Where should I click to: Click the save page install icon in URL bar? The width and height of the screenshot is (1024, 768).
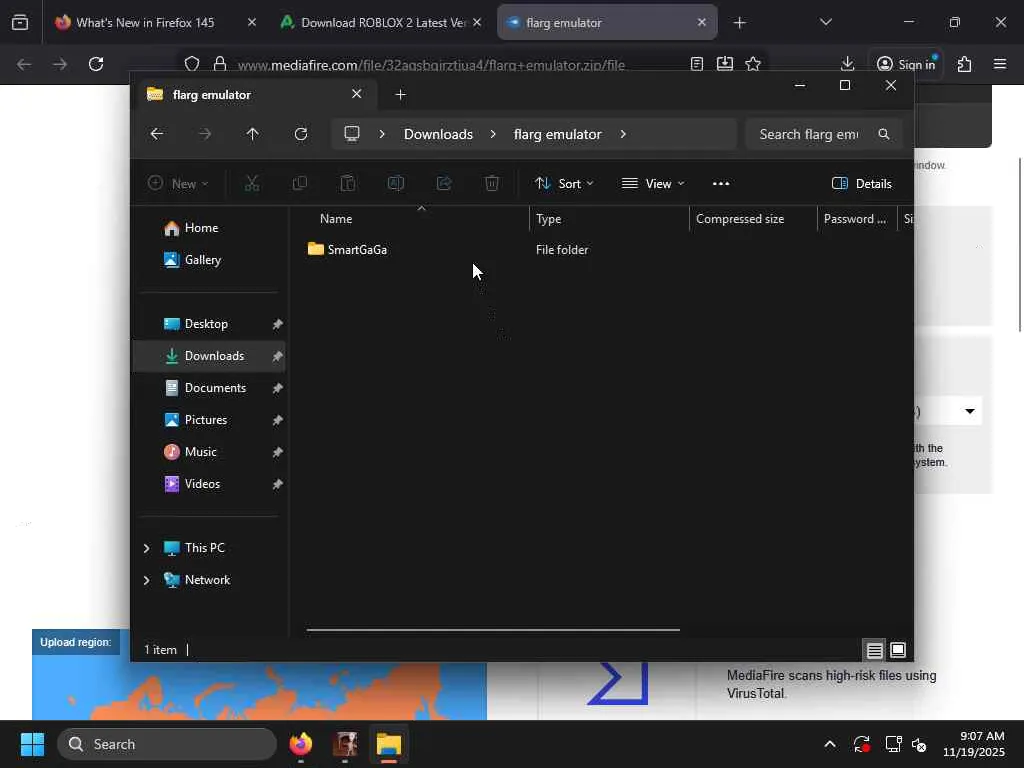coord(725,64)
